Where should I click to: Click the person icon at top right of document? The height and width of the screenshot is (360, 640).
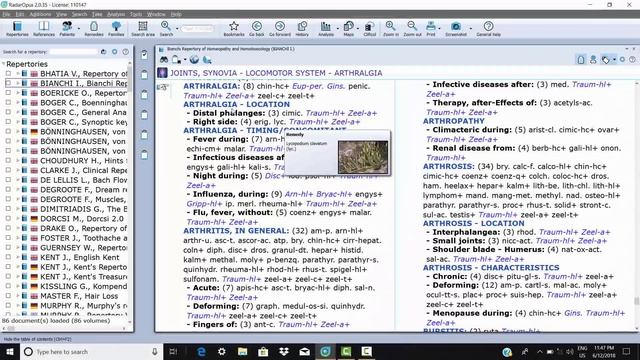(593, 60)
